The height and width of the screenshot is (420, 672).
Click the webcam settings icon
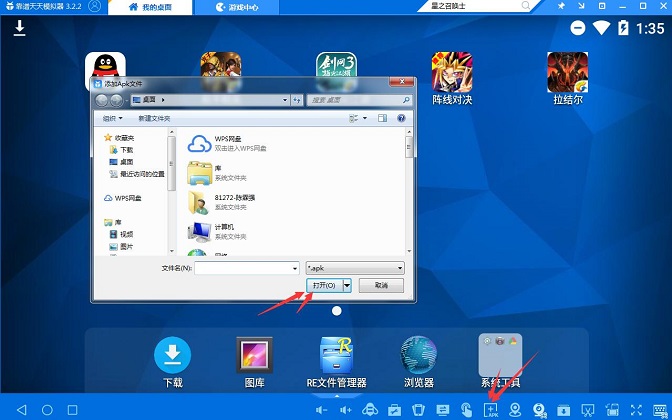(540, 410)
